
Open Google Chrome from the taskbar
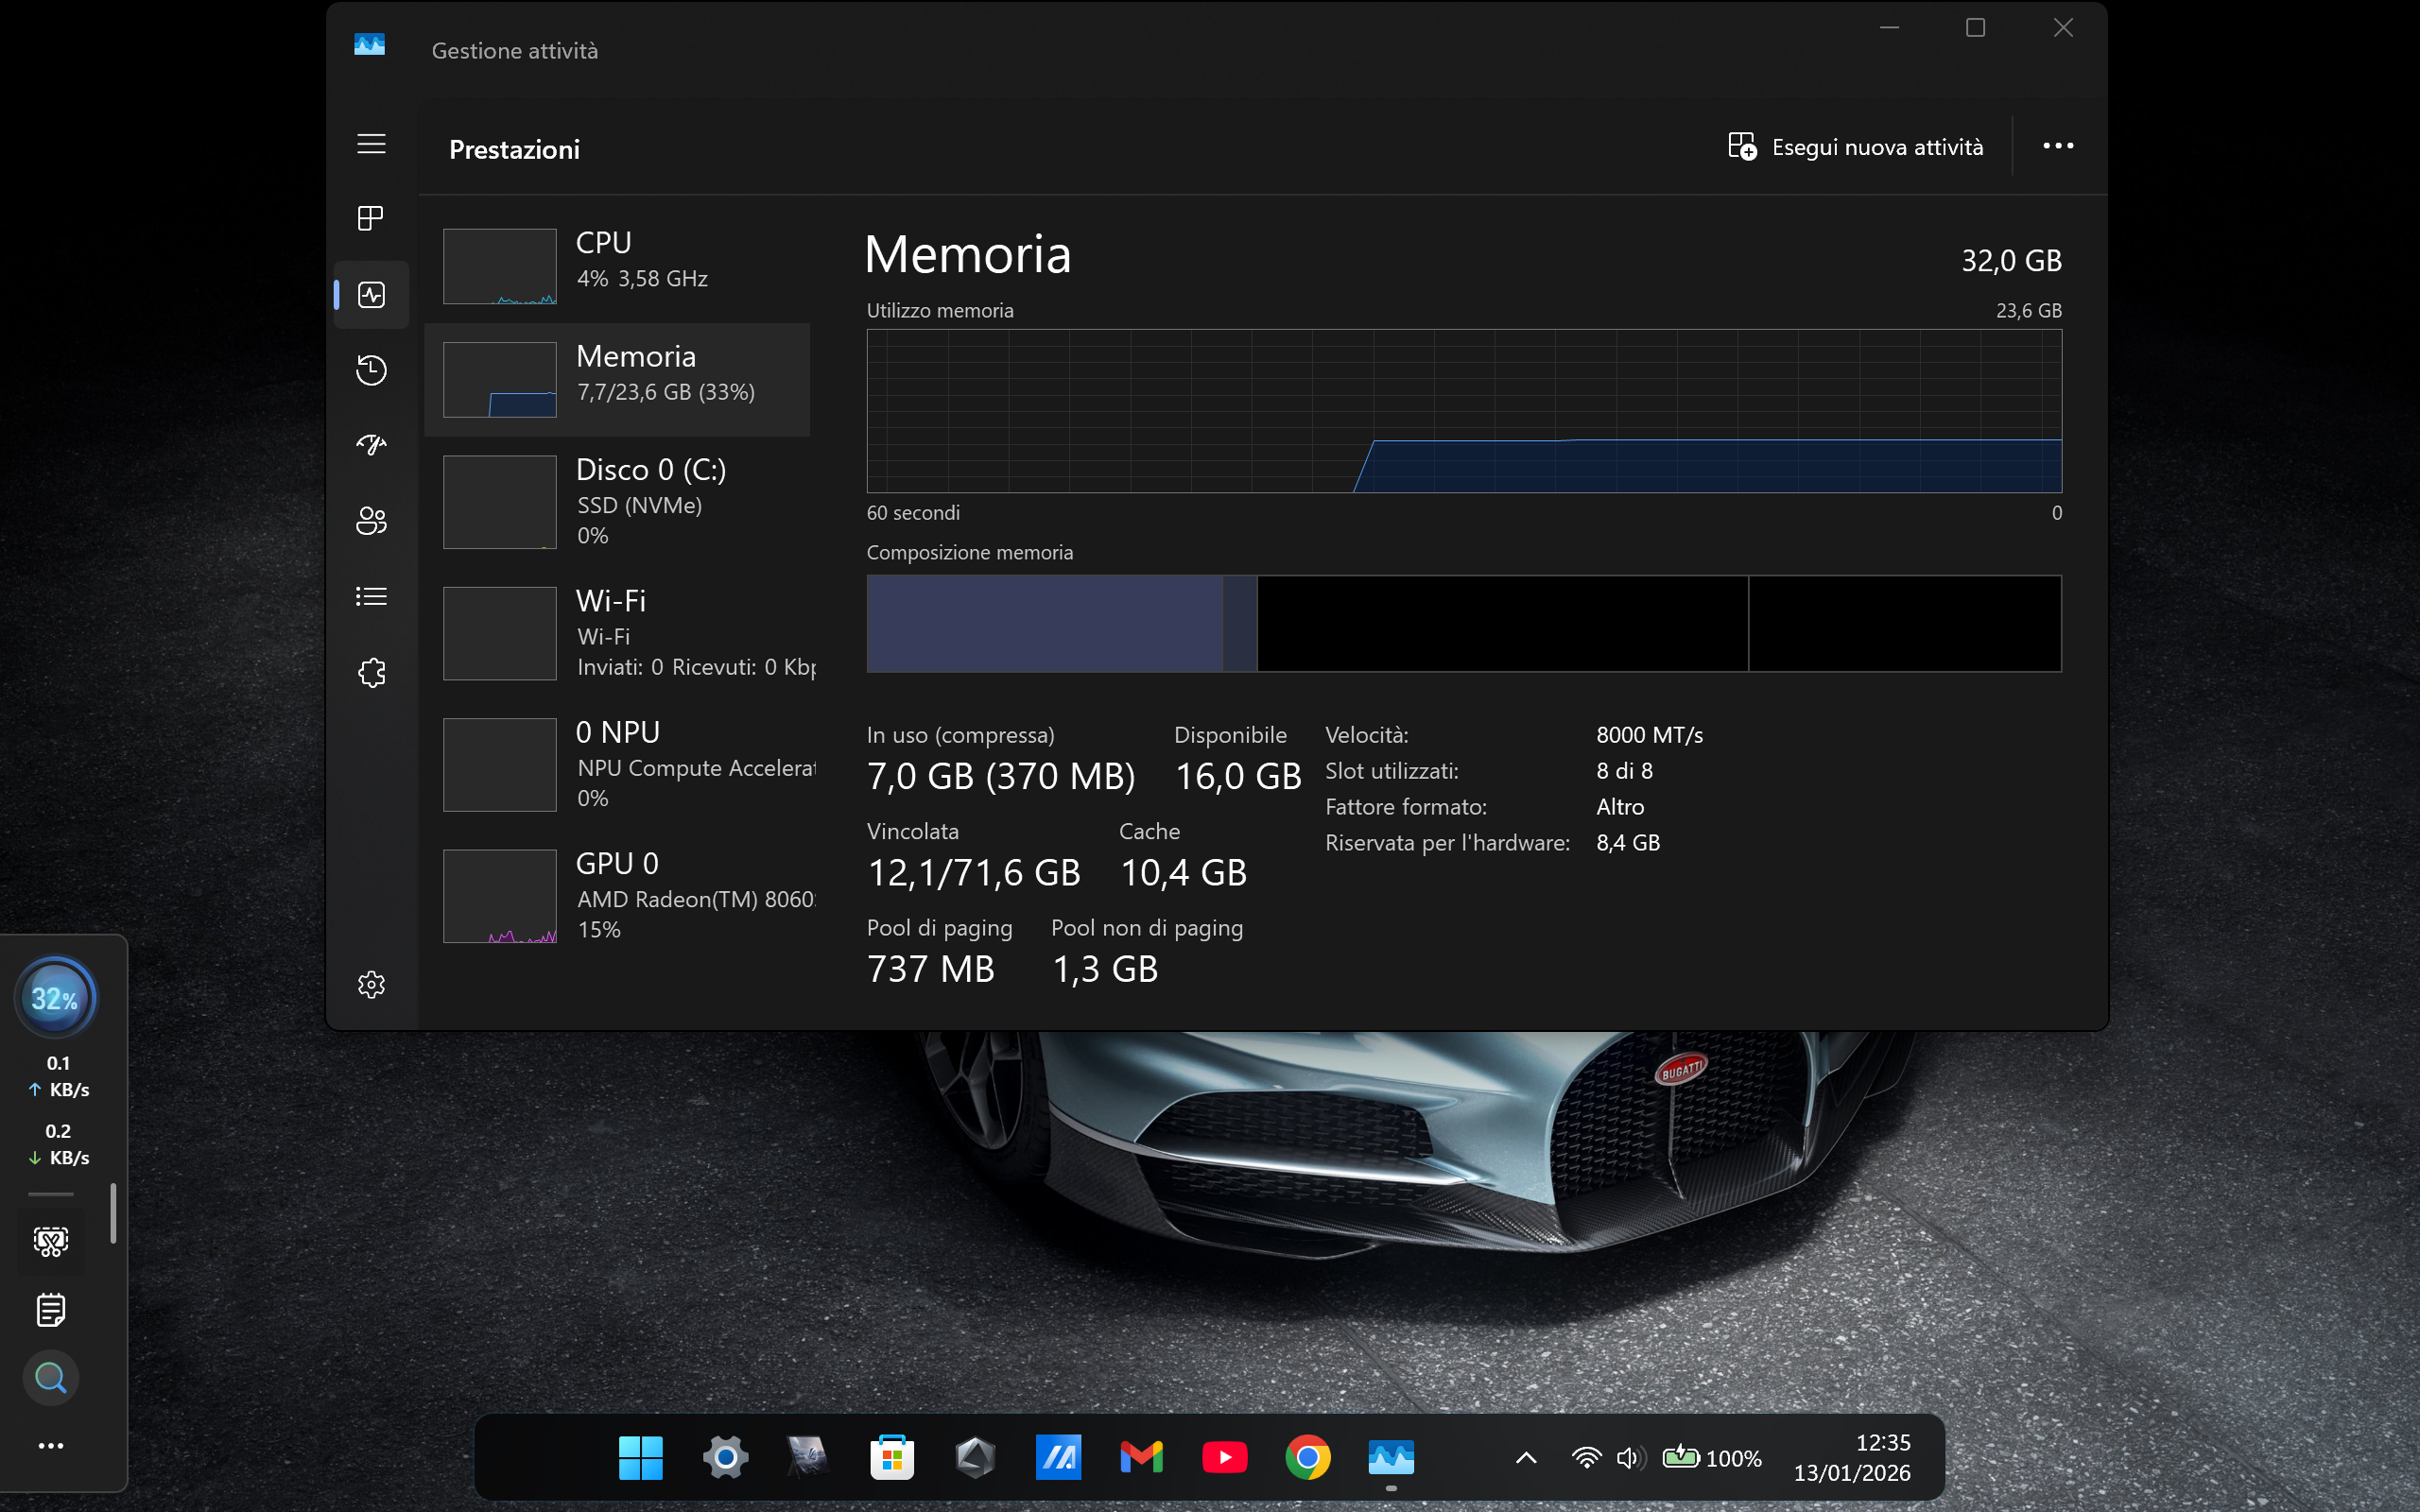click(1307, 1458)
